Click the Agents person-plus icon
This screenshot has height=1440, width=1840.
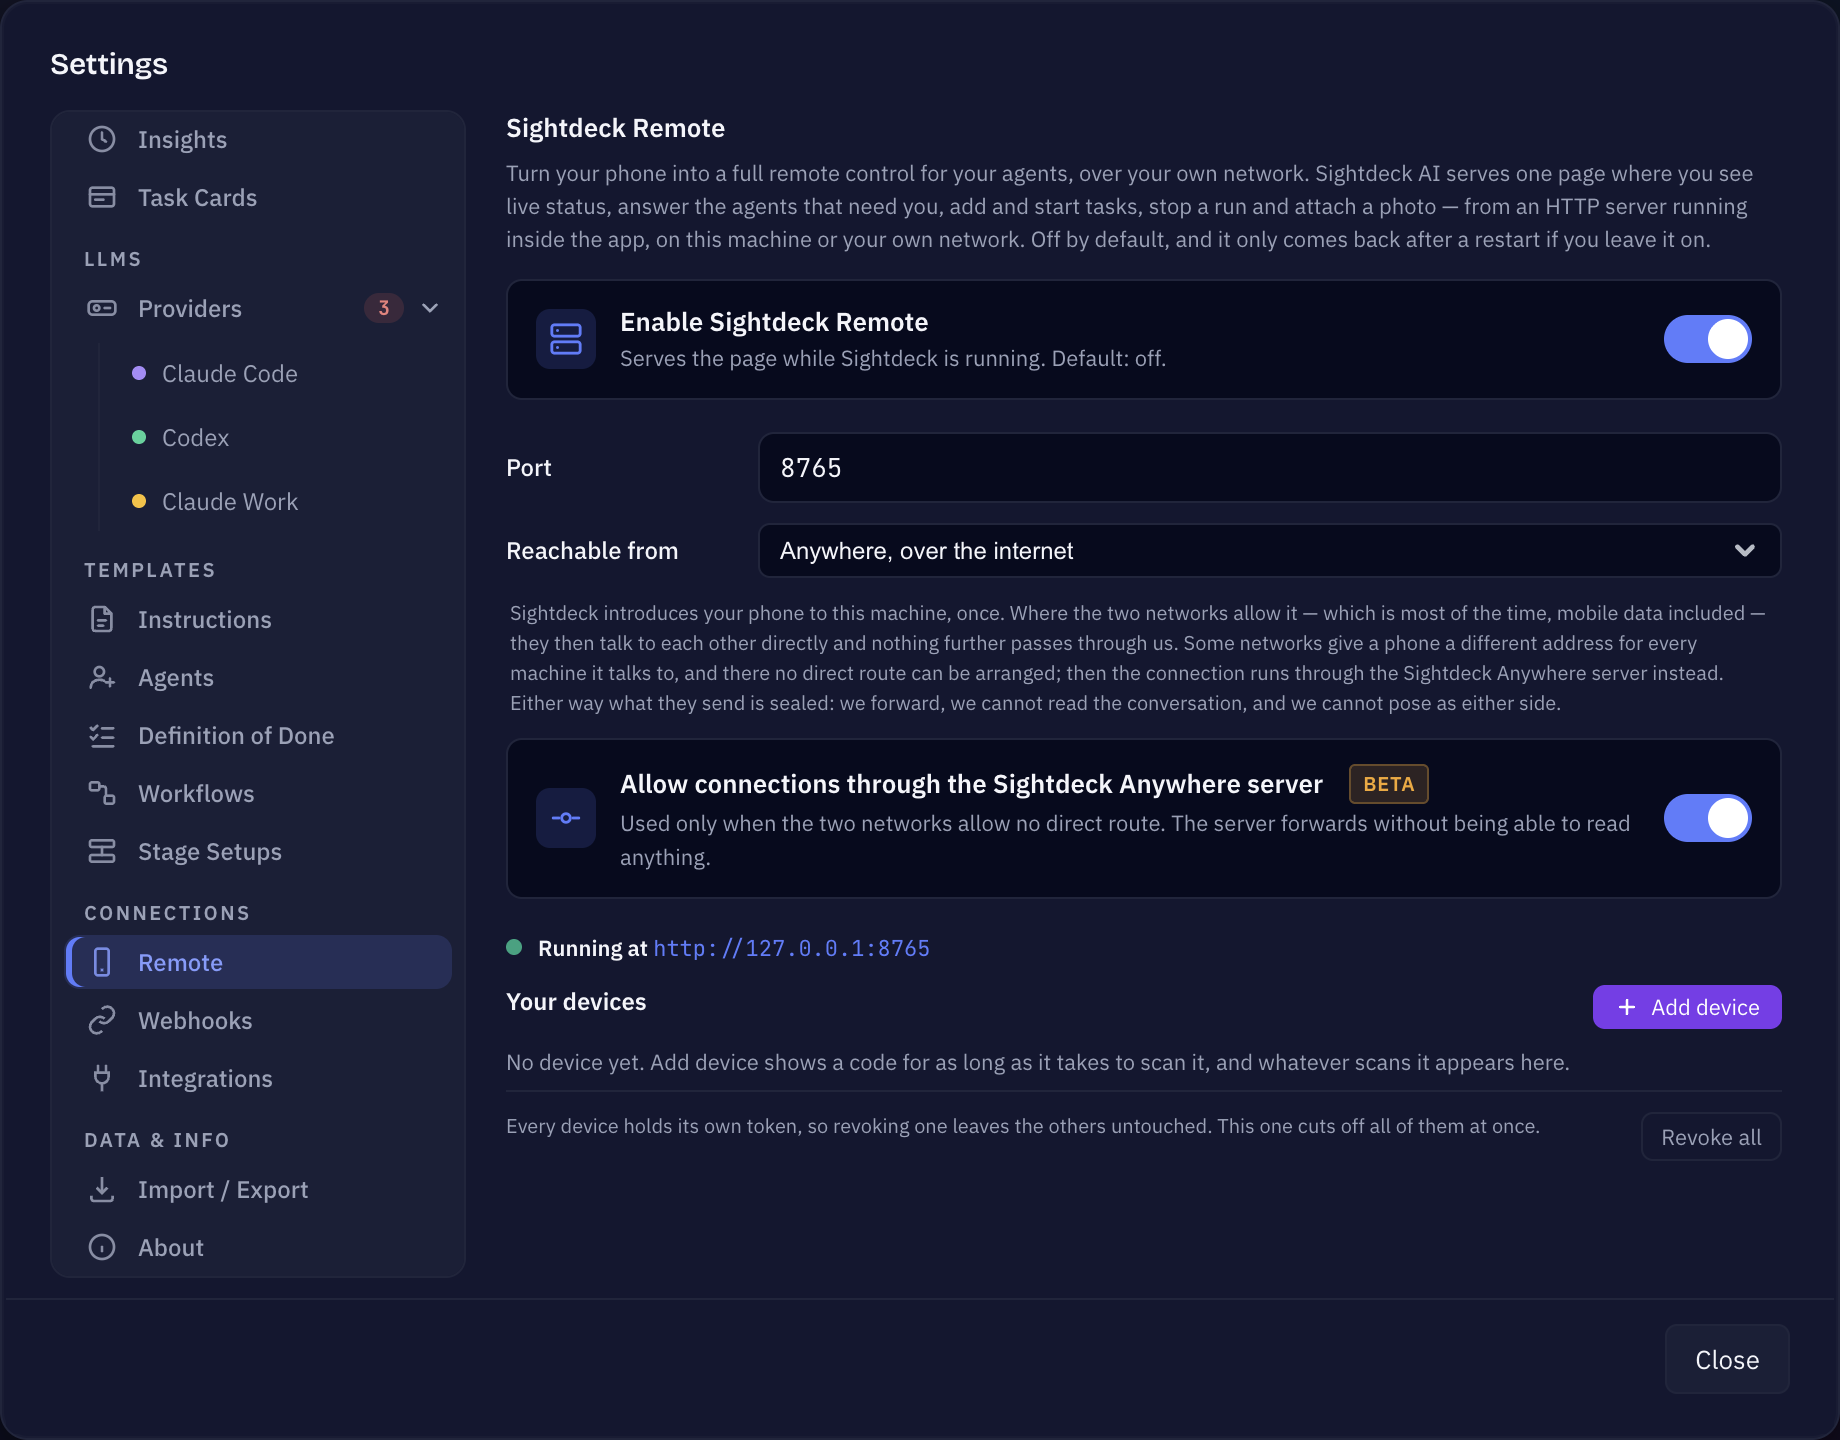102,677
